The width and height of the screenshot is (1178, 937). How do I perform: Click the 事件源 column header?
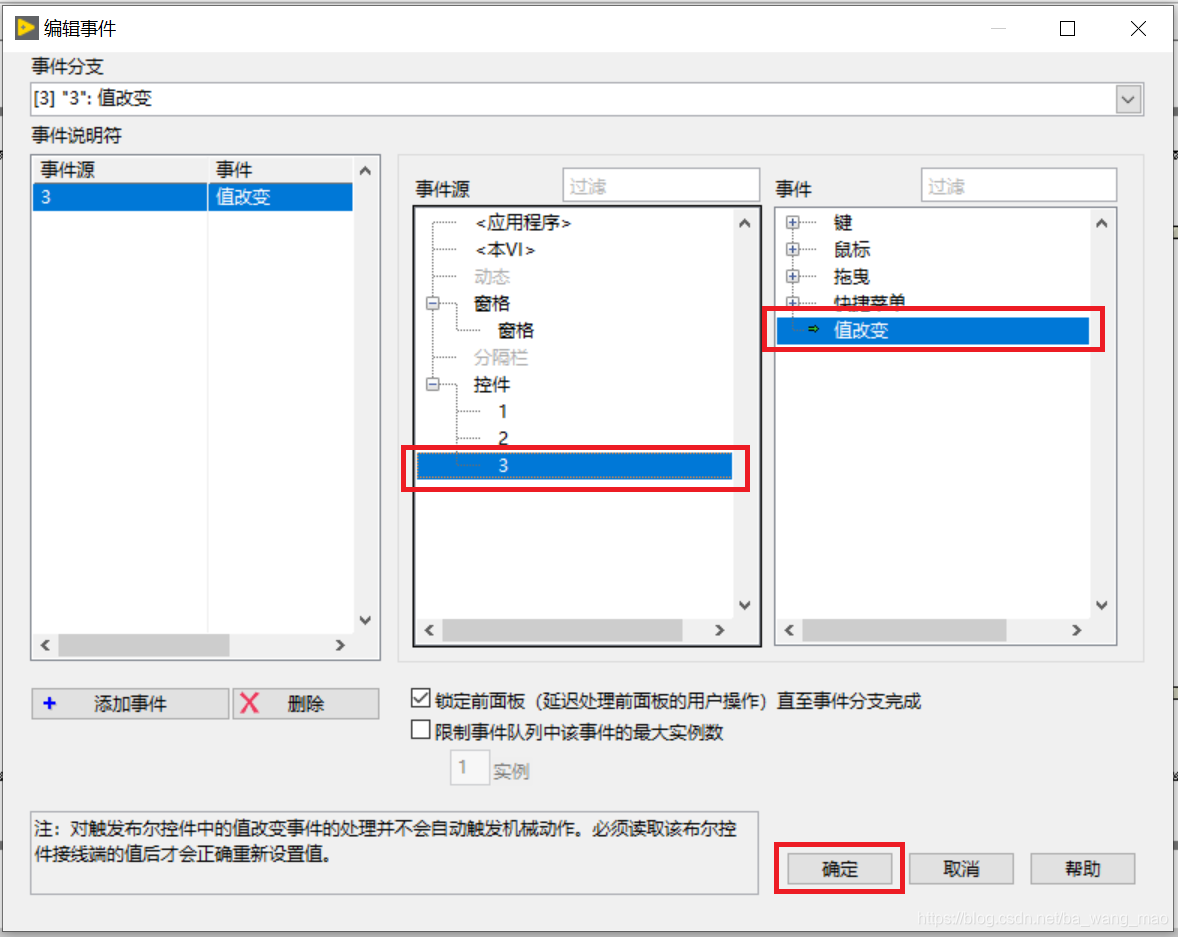[120, 169]
